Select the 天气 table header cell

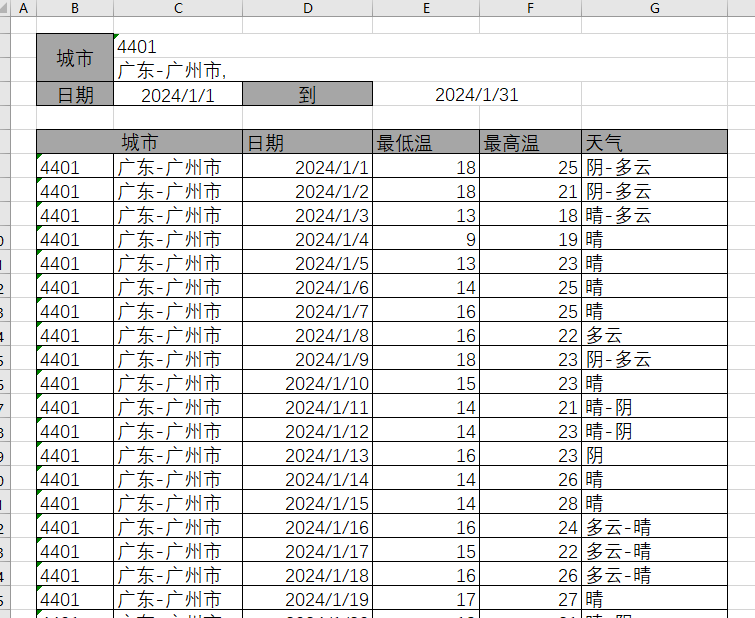(x=654, y=142)
